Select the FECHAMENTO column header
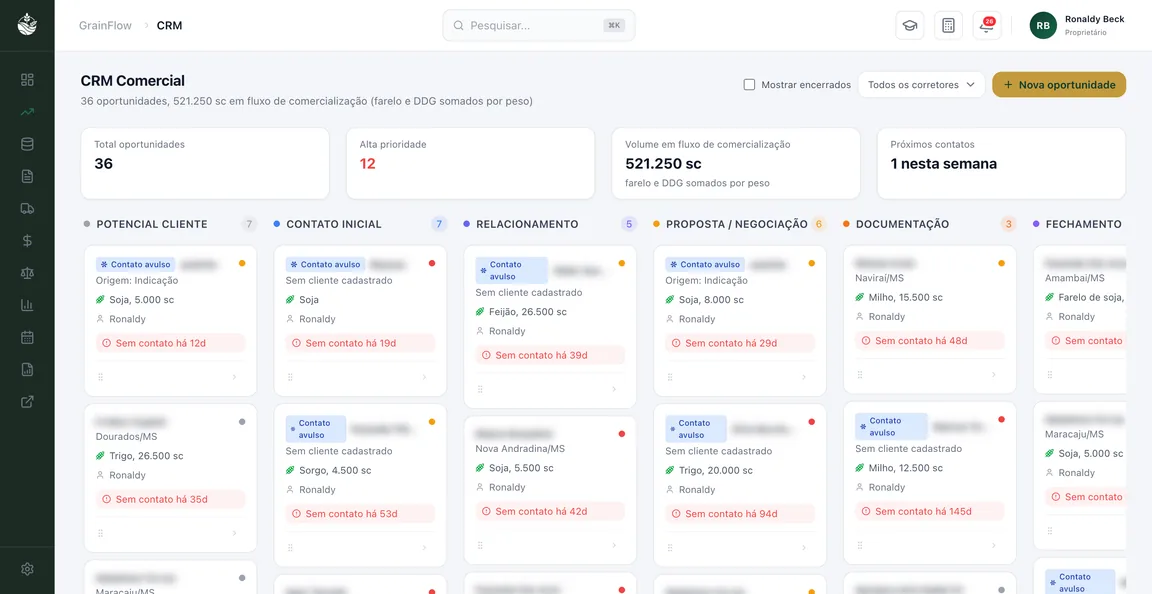This screenshot has width=1152, height=594. pos(1083,224)
